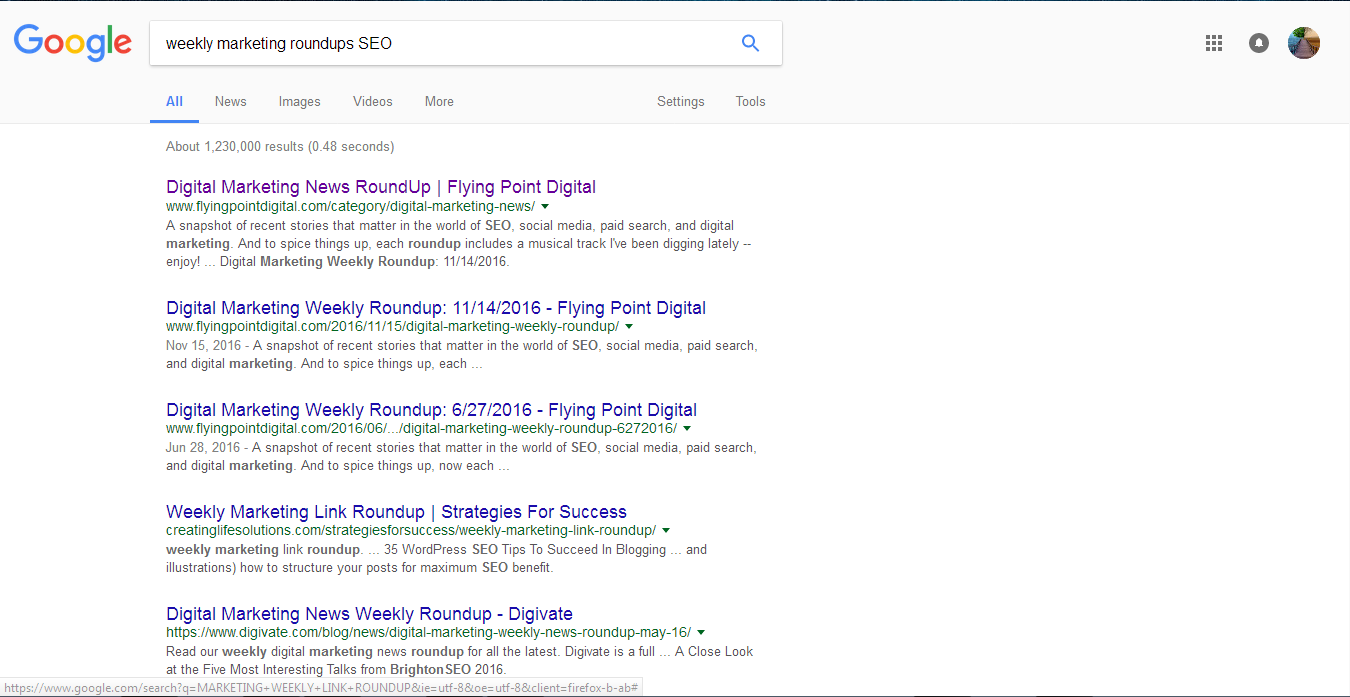
Task: Switch to the Videos tab
Action: click(x=372, y=101)
